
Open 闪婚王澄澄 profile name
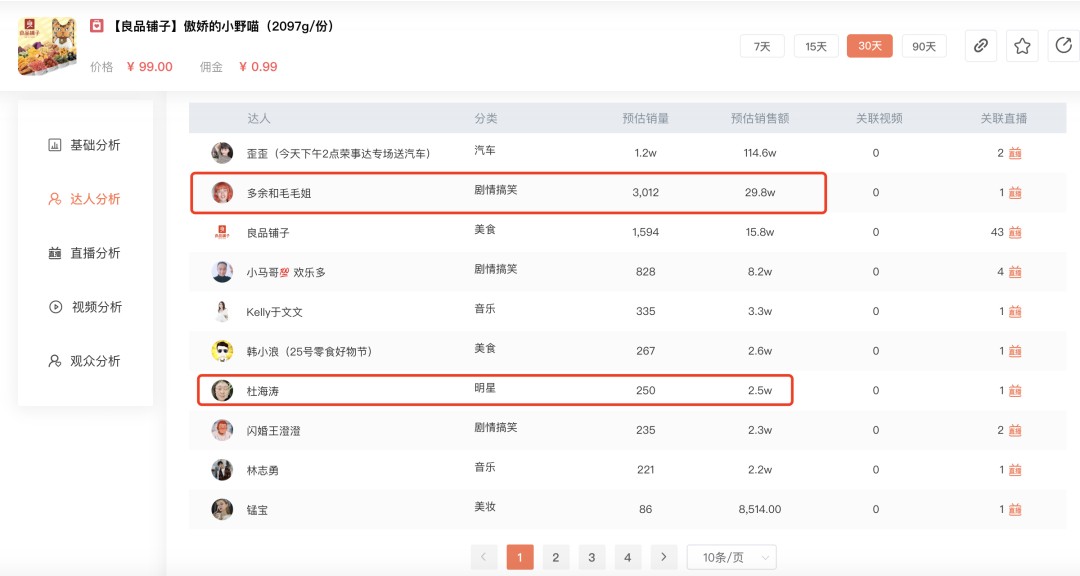[273, 431]
